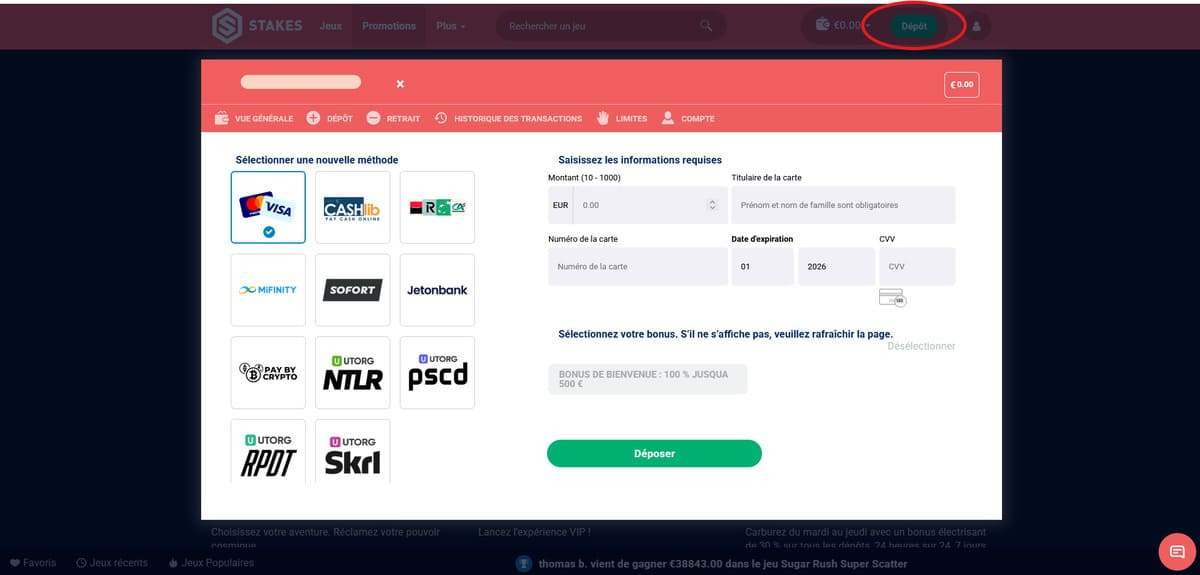Click the Stakes logo in header
The height and width of the screenshot is (575, 1200).
(257, 26)
